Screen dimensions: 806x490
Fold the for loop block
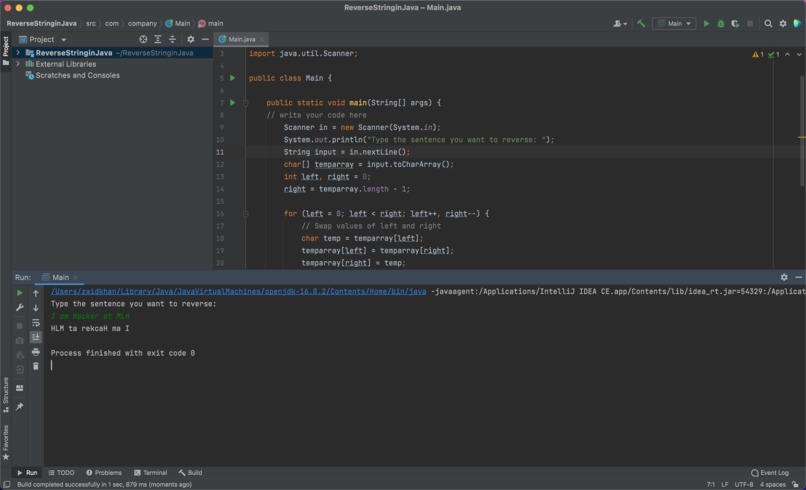coord(246,214)
